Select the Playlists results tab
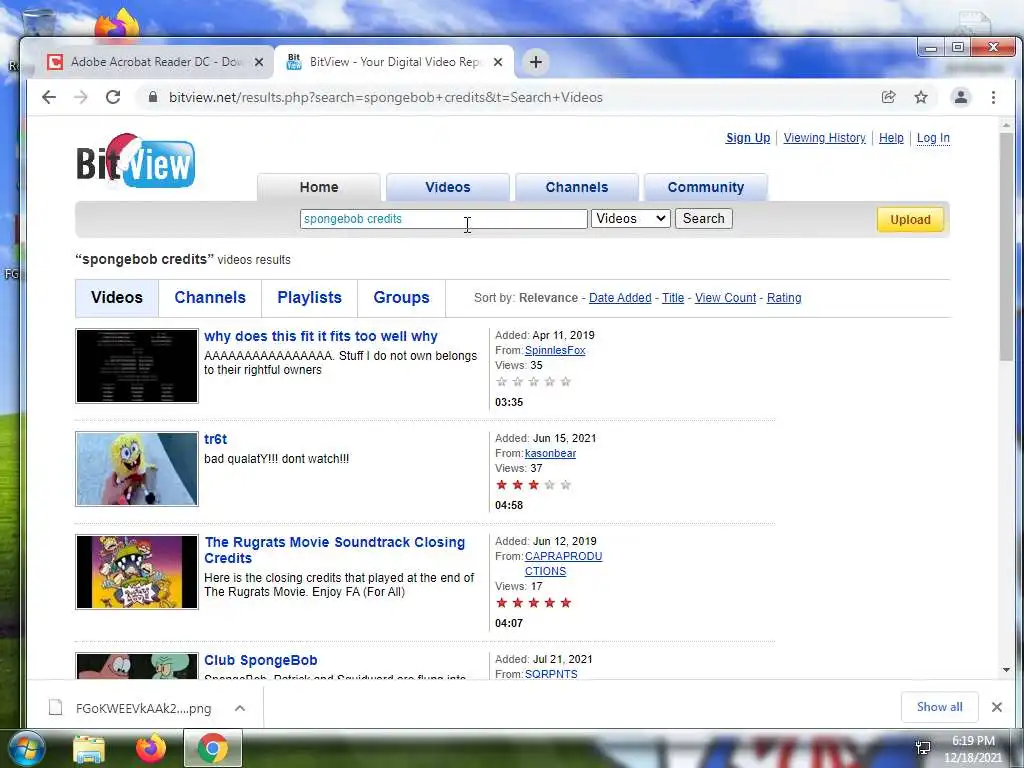The width and height of the screenshot is (1024, 768). click(x=310, y=298)
